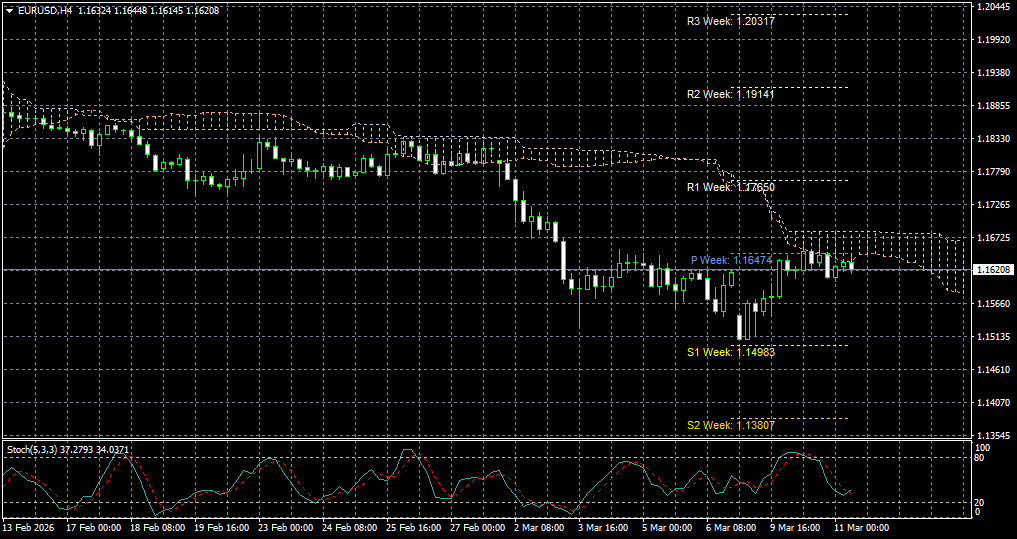Click price axis value 1.15135
The image size is (1017, 539).
[x=993, y=337]
